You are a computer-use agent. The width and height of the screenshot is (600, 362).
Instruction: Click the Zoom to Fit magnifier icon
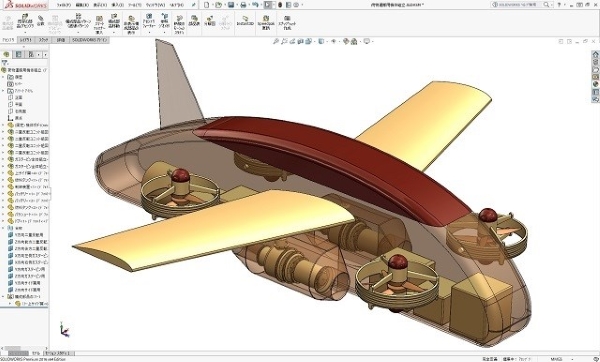click(276, 41)
